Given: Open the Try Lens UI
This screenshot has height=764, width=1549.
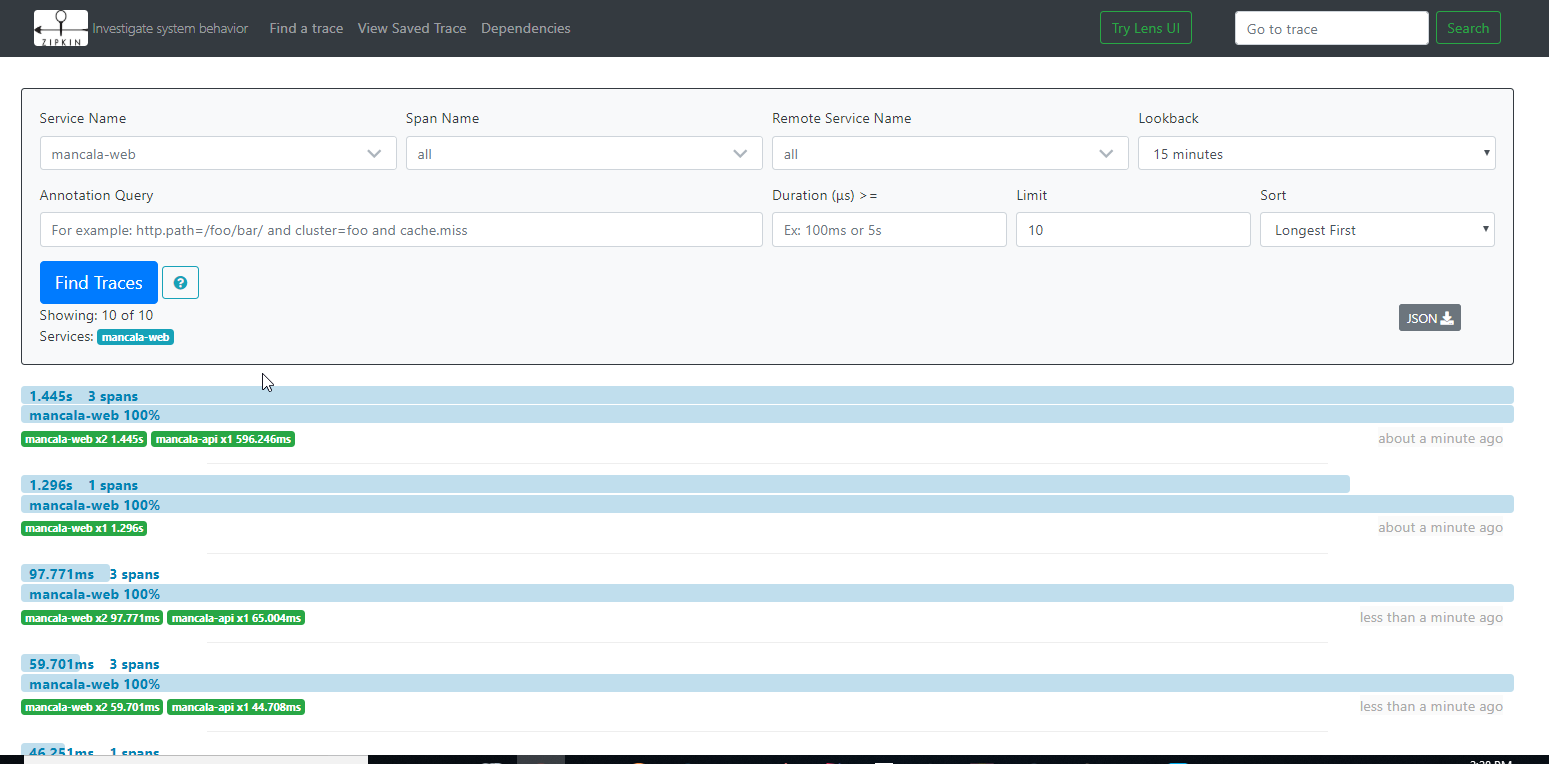Looking at the screenshot, I should coord(1145,27).
